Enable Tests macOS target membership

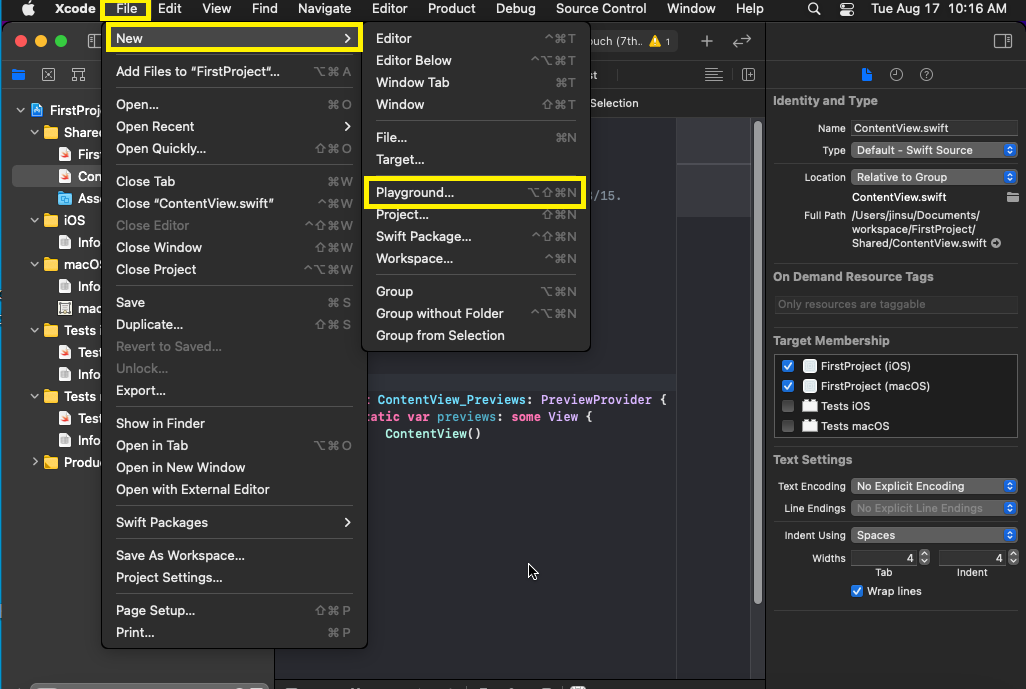click(x=788, y=426)
